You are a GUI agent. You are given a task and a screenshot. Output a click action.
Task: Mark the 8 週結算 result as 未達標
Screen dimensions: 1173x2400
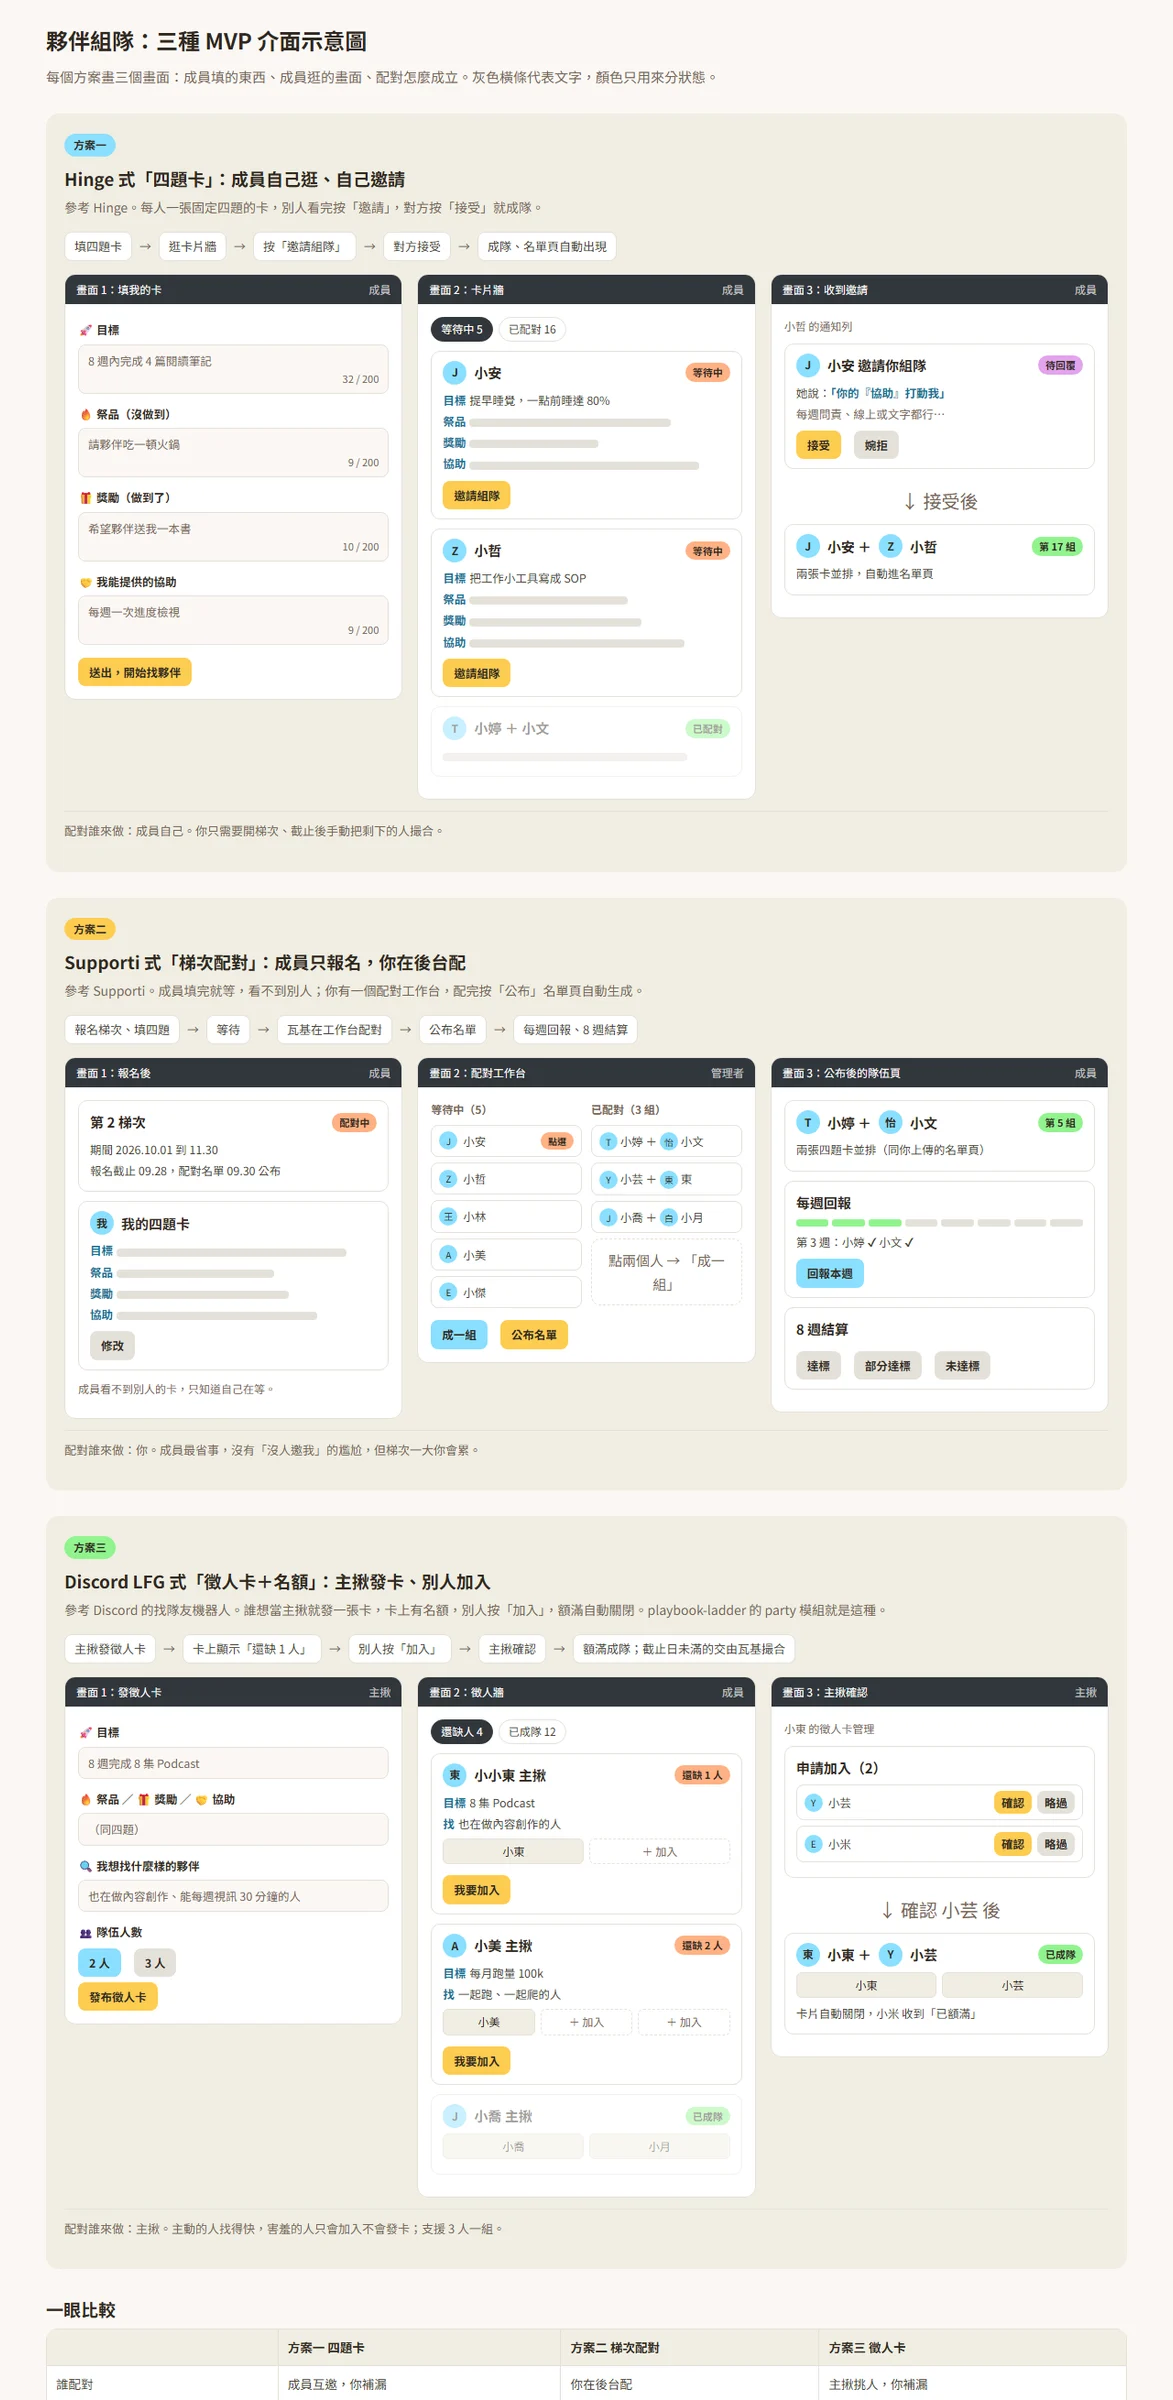[x=962, y=1366]
